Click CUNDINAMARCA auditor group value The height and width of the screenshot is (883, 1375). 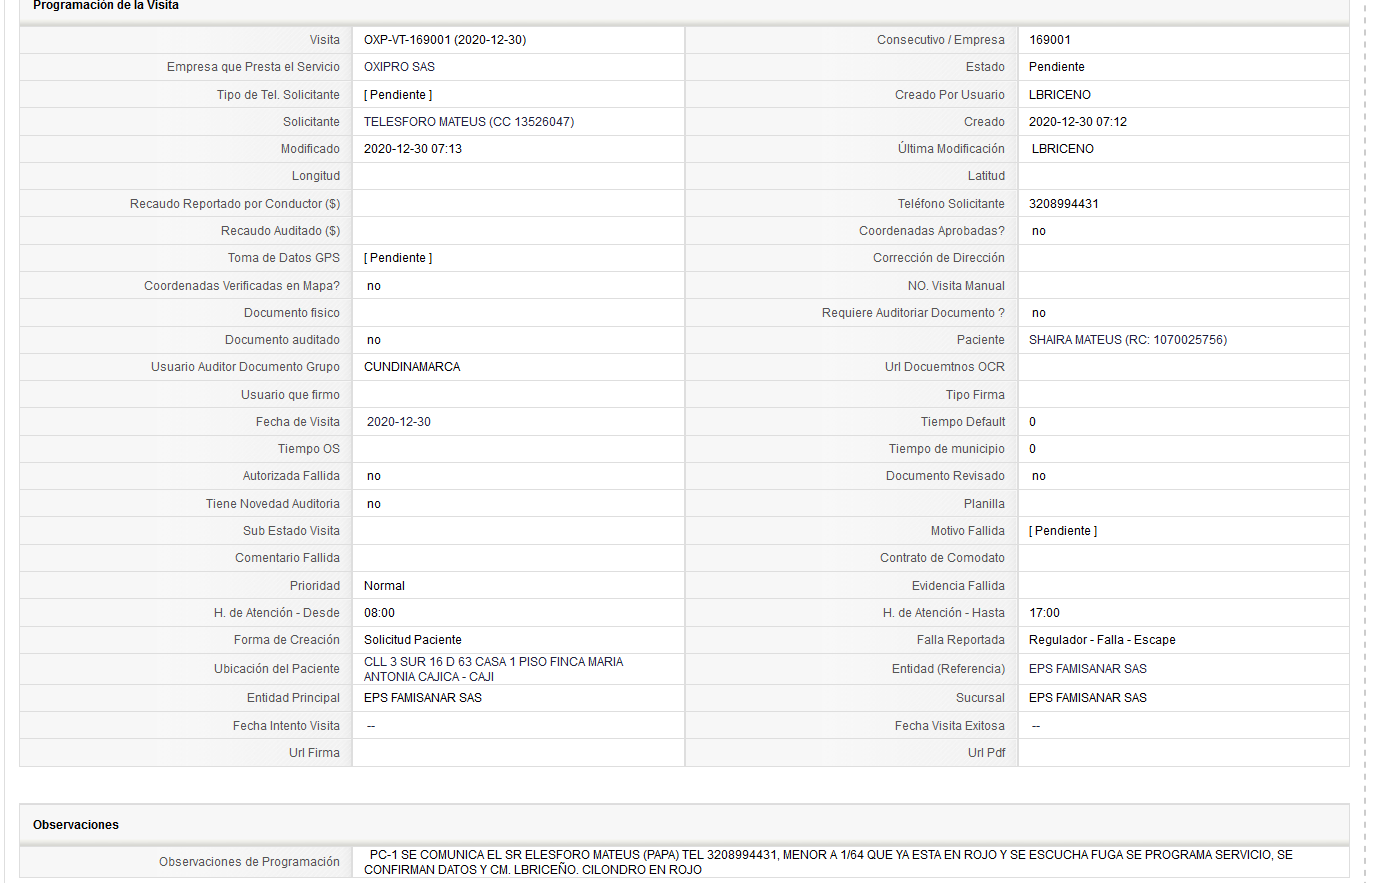(x=412, y=367)
